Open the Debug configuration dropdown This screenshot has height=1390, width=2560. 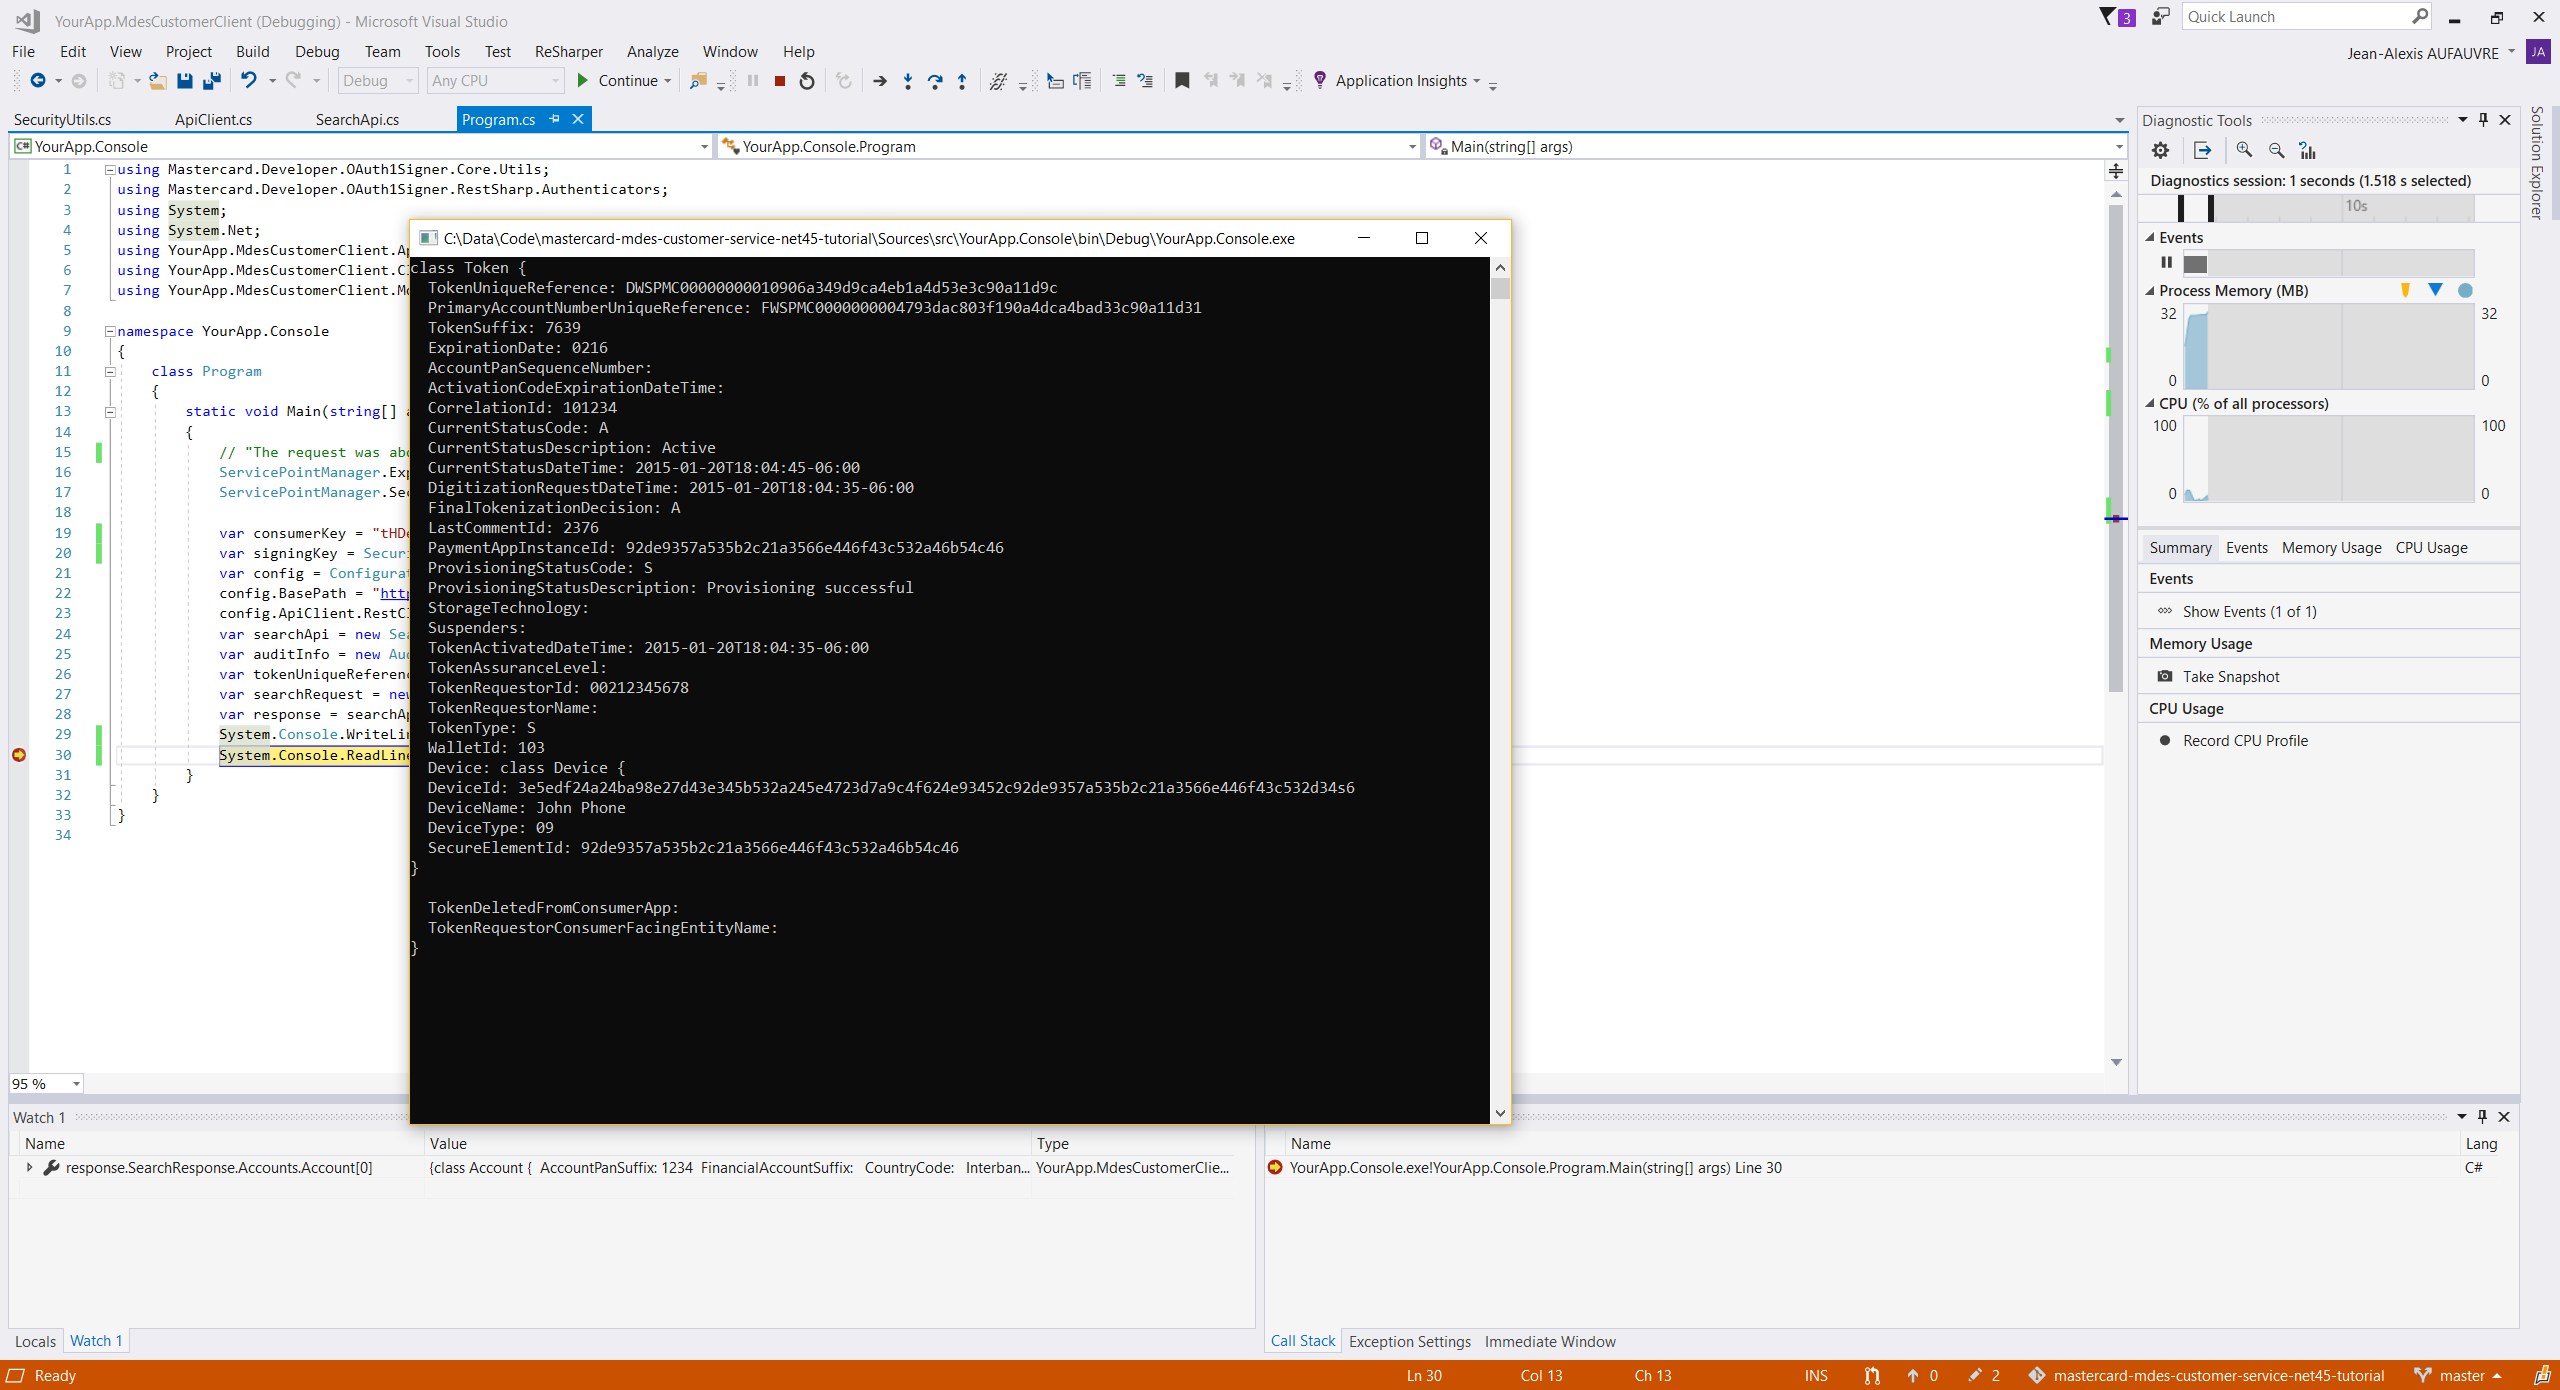tap(378, 81)
